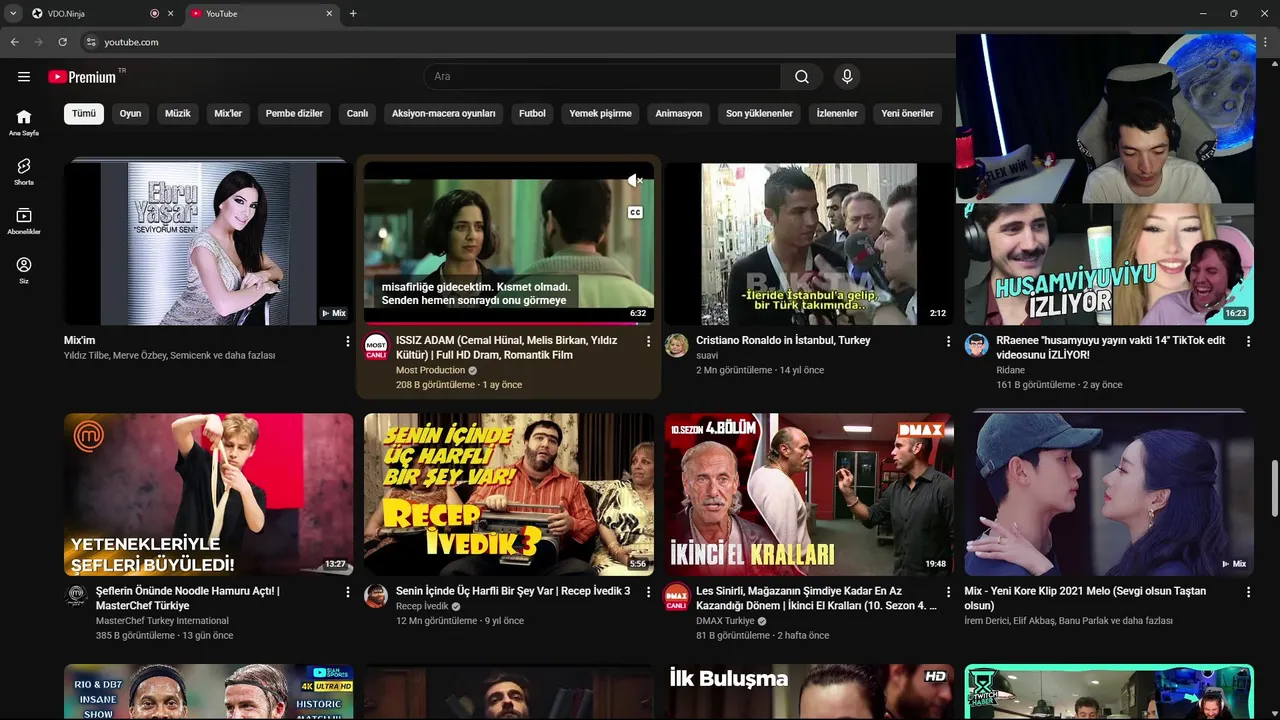Close the VDO.Ninja browser tab
Image resolution: width=1280 pixels, height=720 pixels.
coord(170,14)
